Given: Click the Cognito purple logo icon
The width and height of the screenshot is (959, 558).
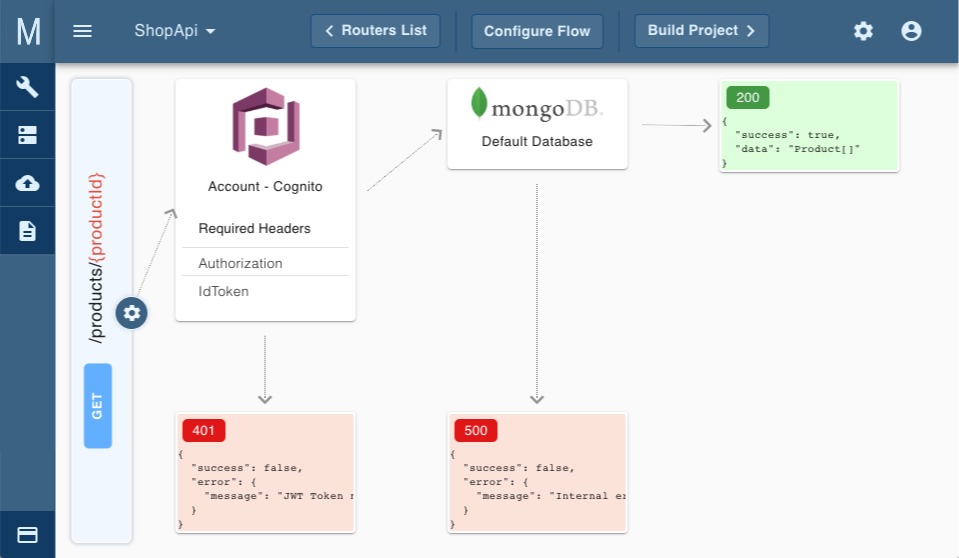Looking at the screenshot, I should click(265, 127).
